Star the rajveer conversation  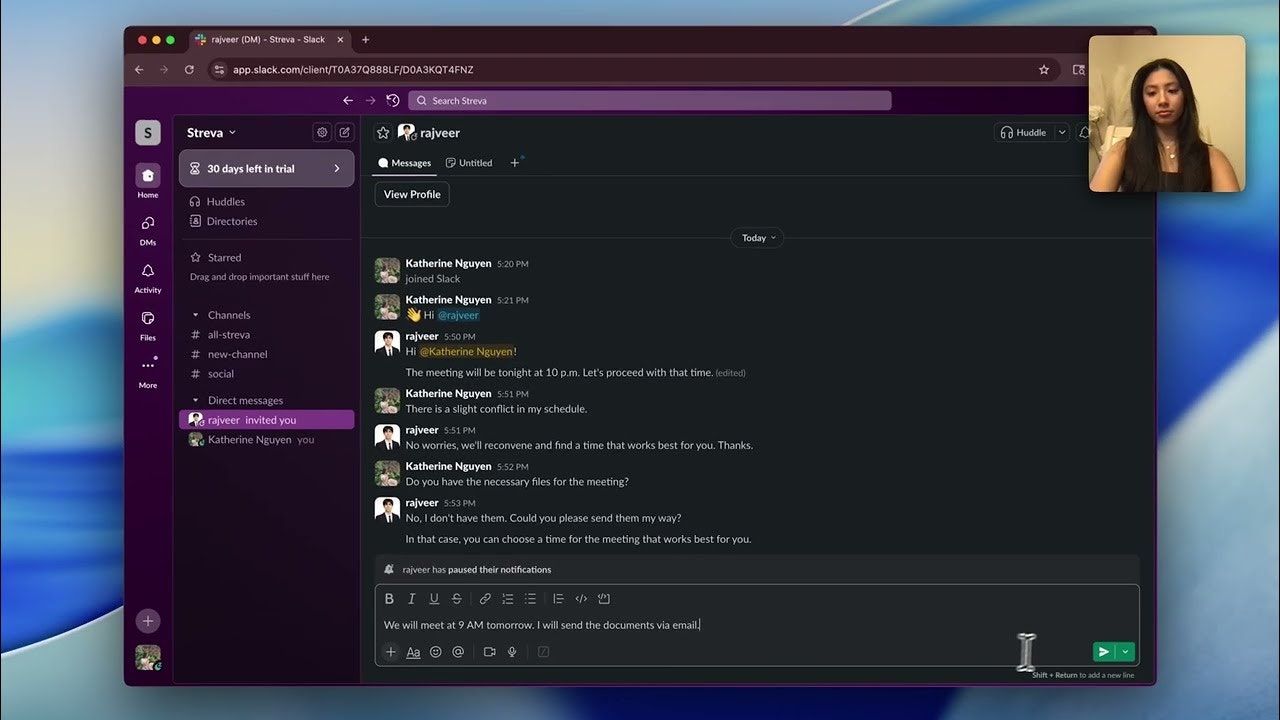(383, 133)
